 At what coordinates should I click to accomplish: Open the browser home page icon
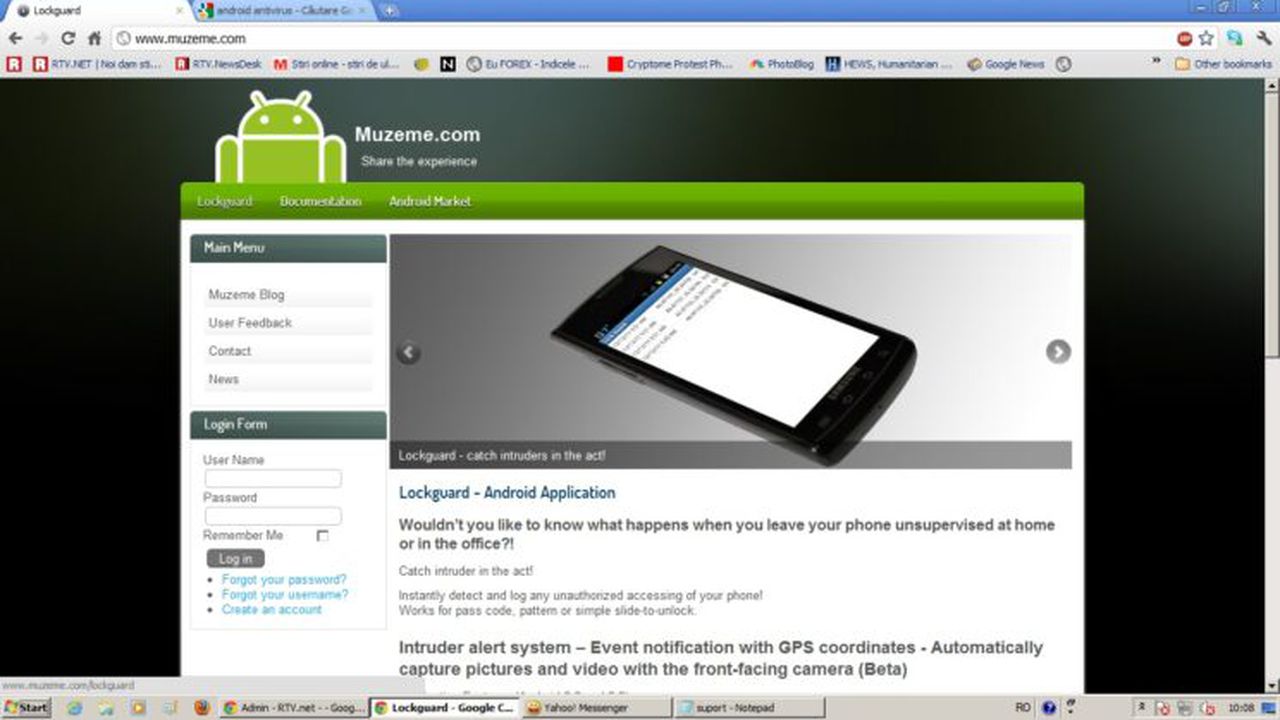[94, 38]
